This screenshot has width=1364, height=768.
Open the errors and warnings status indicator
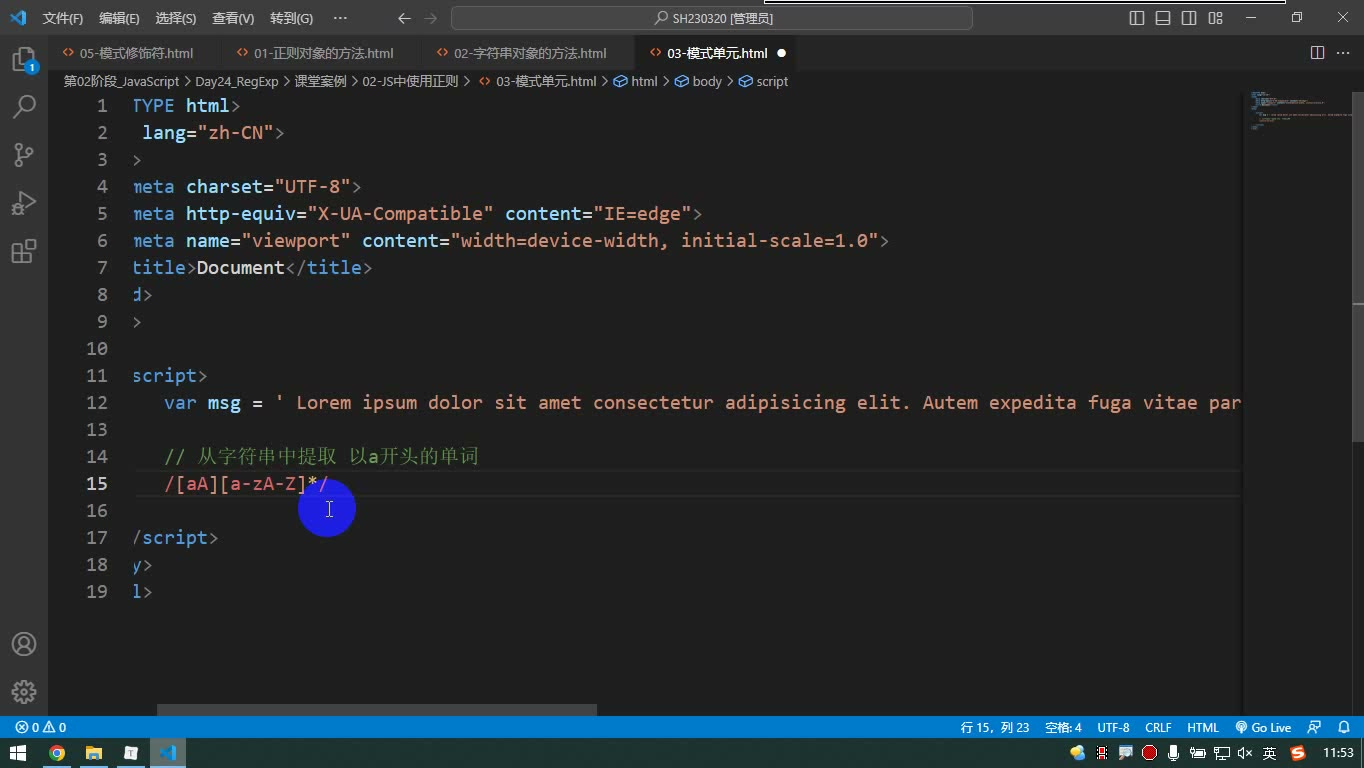pos(40,727)
